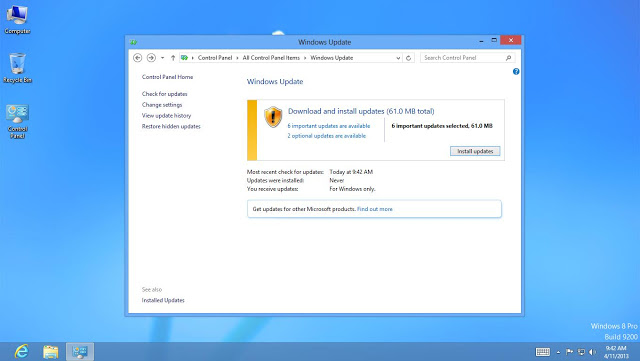
Task: Select All Control Panel Items breadcrumb
Action: click(x=271, y=58)
